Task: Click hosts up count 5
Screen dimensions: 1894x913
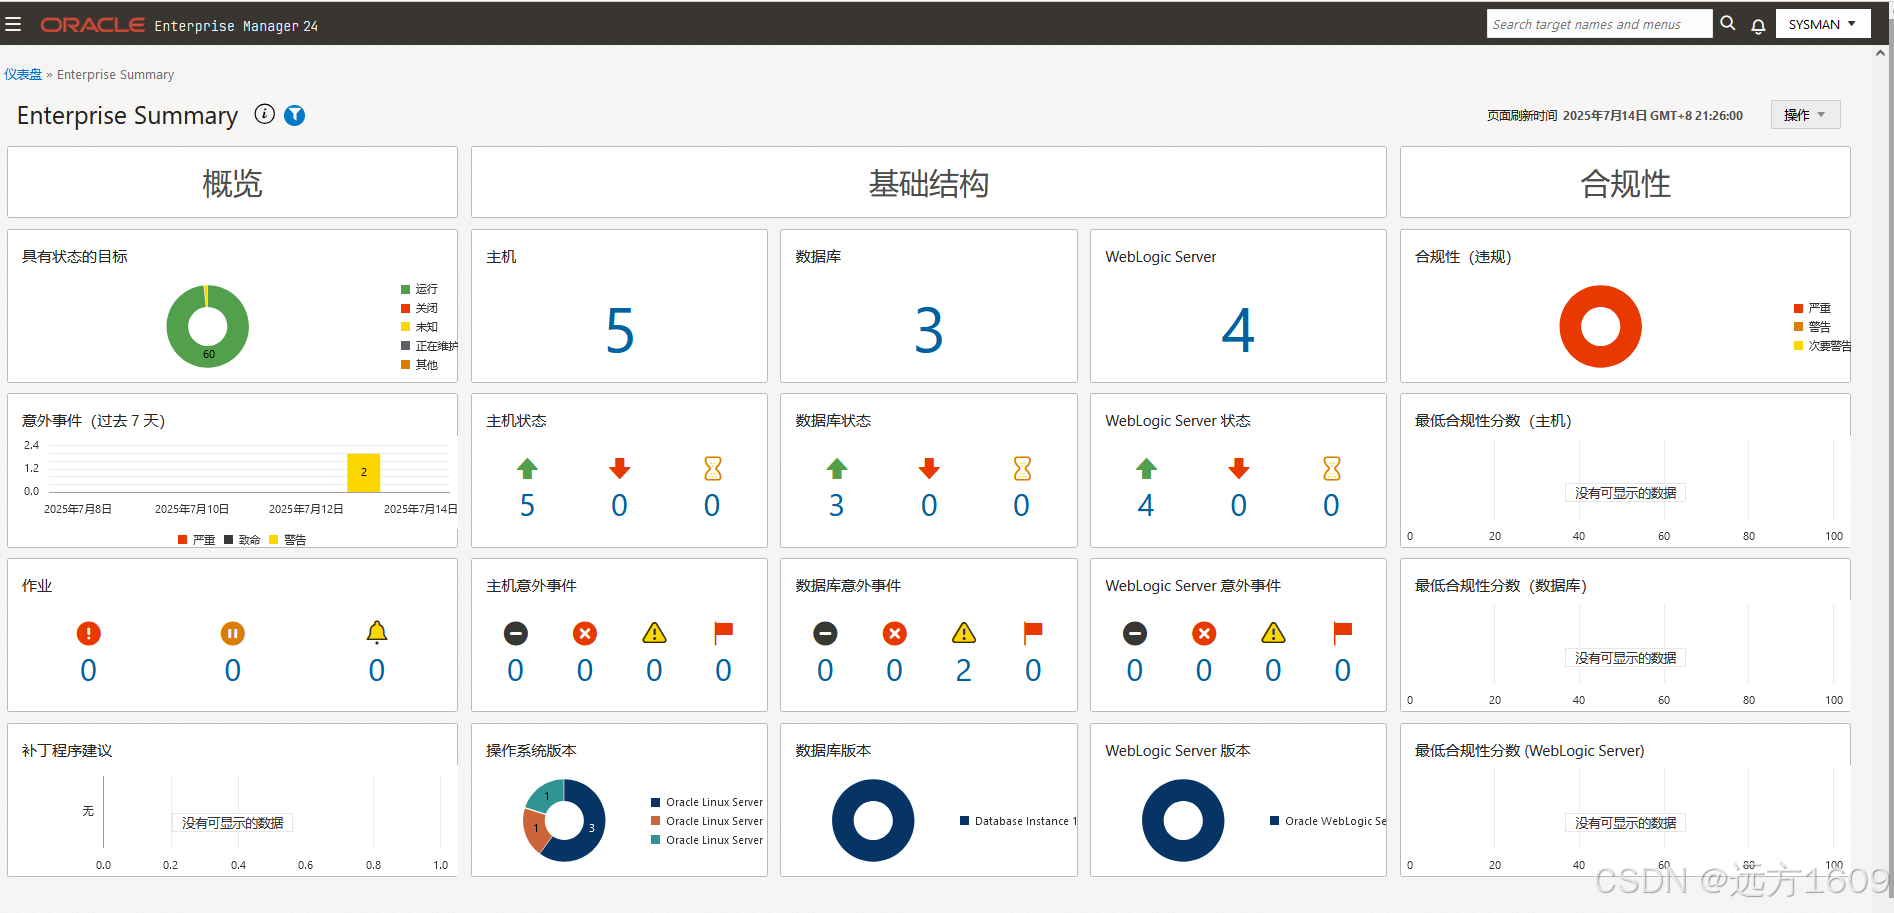Action: point(527,505)
